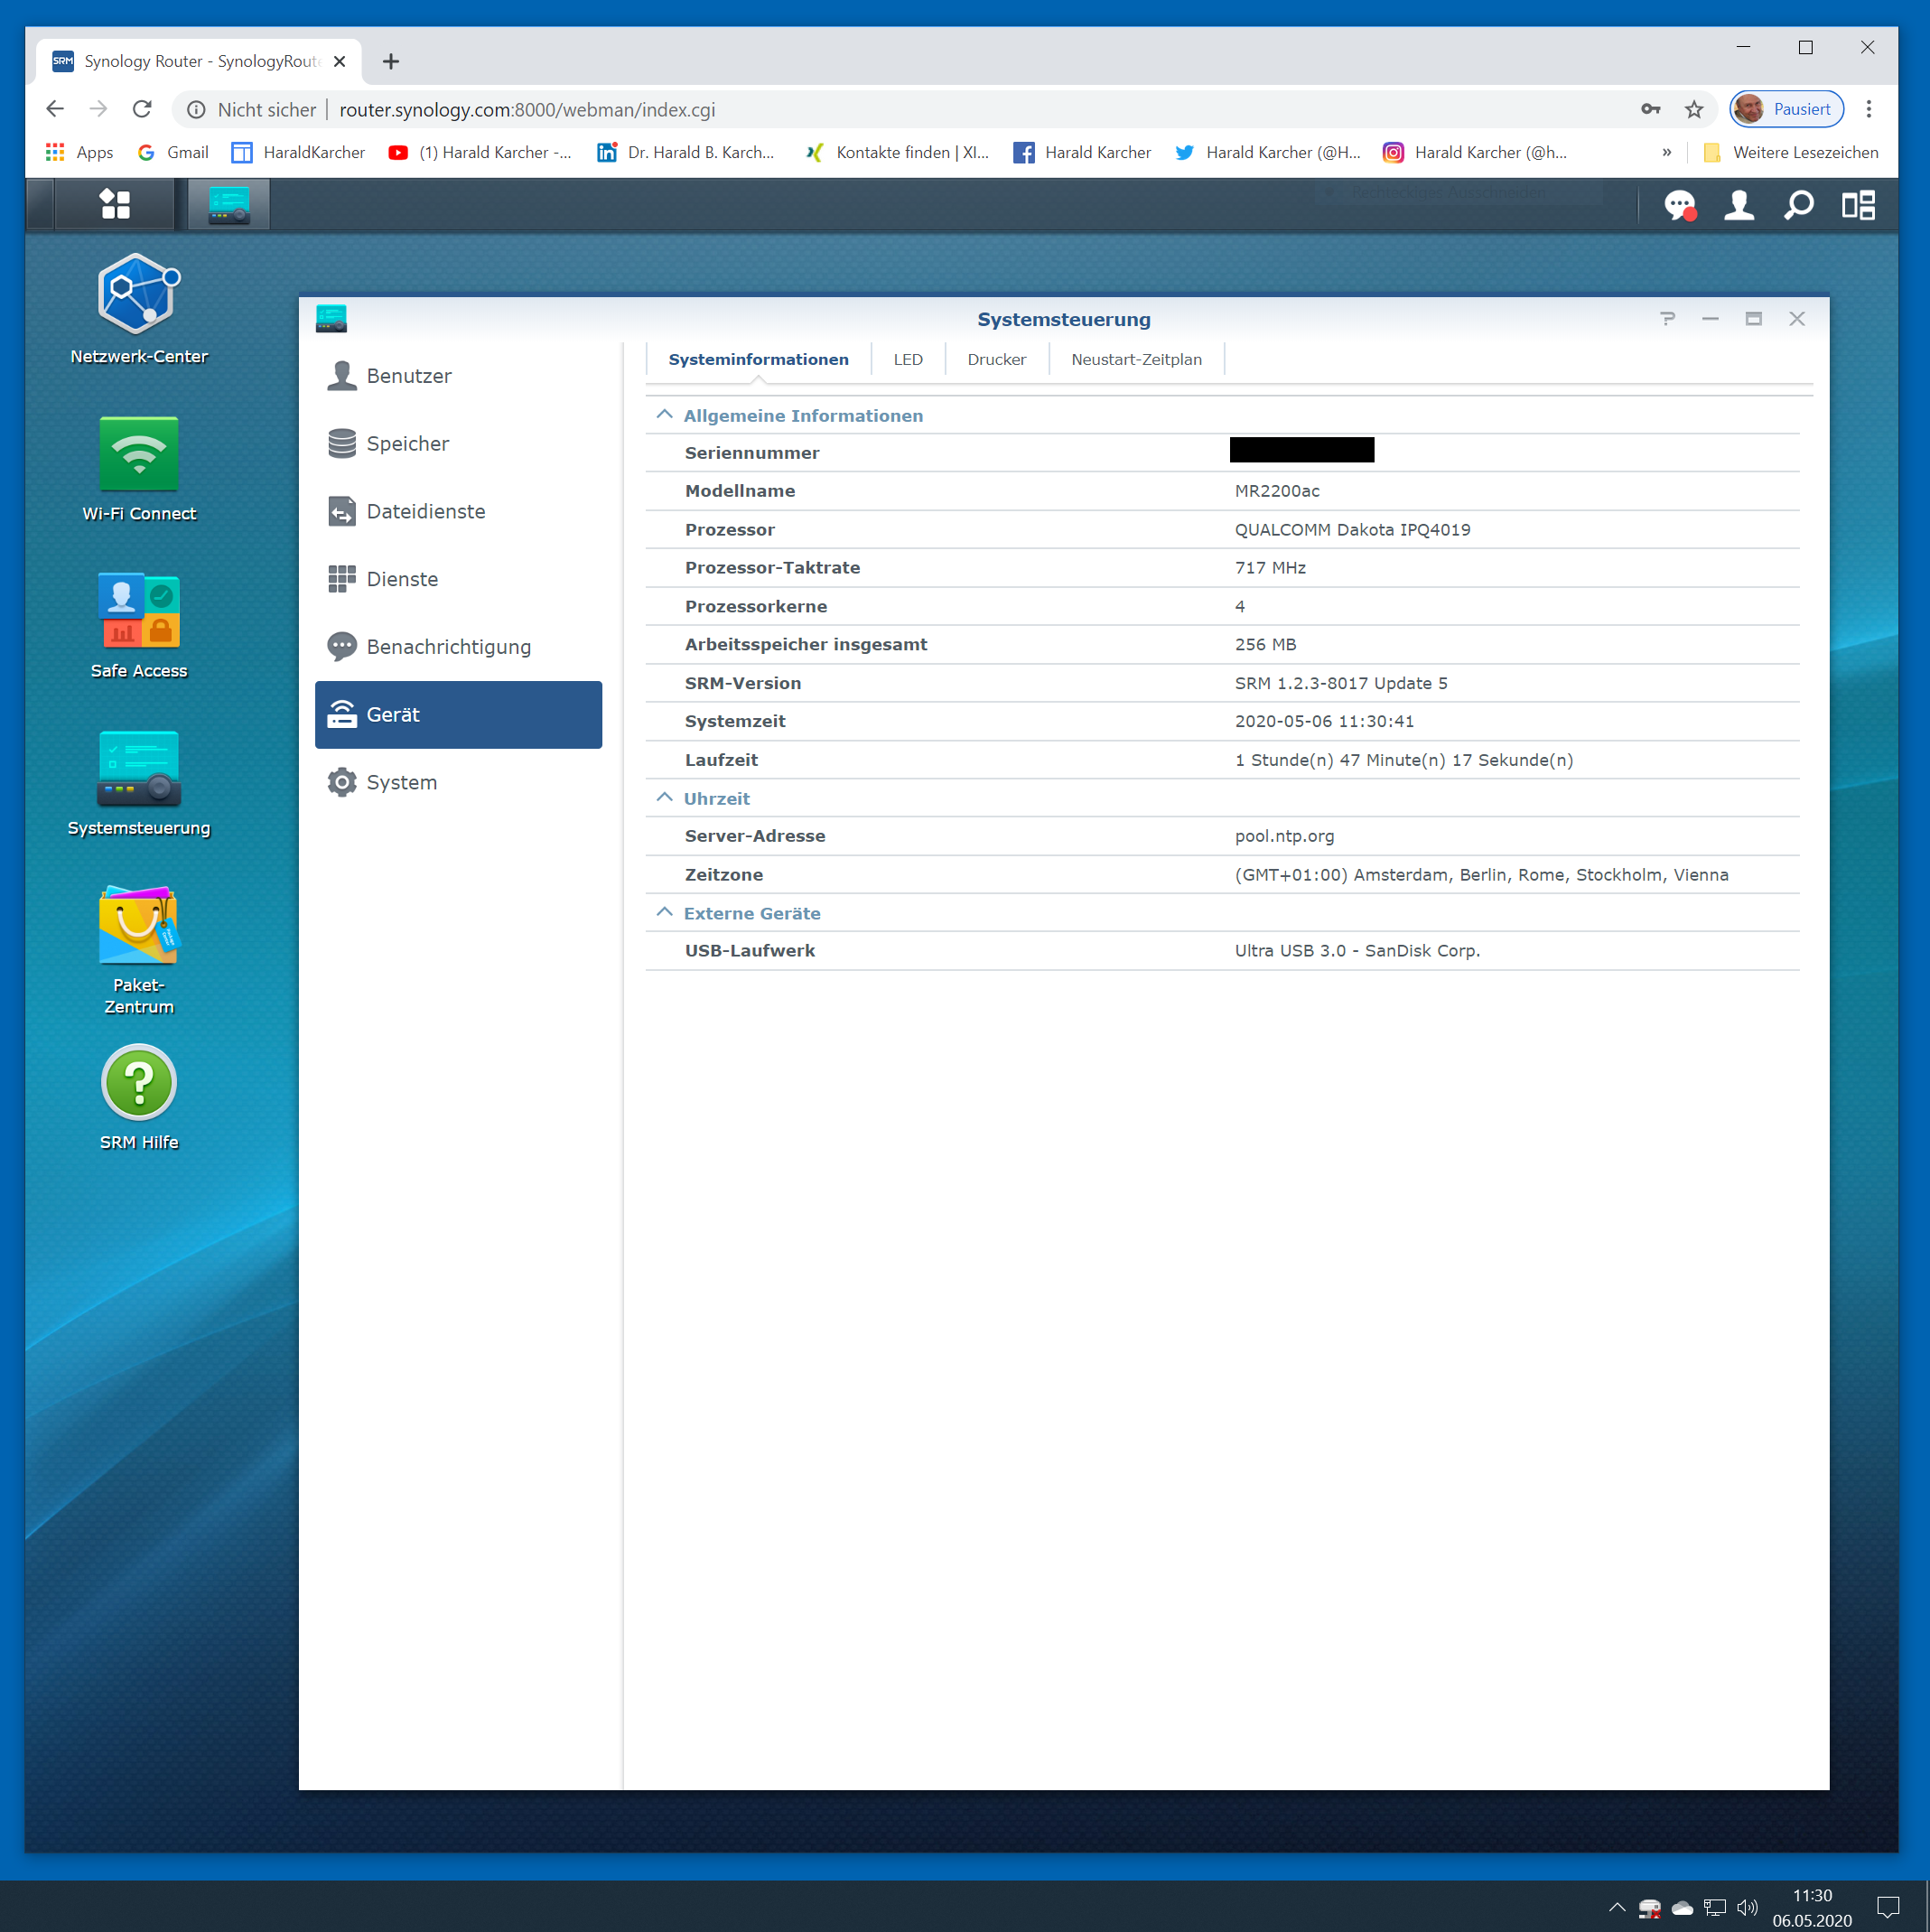Open SRM Hilfe help icon
Image resolution: width=1930 pixels, height=1932 pixels.
pyautogui.click(x=139, y=1083)
